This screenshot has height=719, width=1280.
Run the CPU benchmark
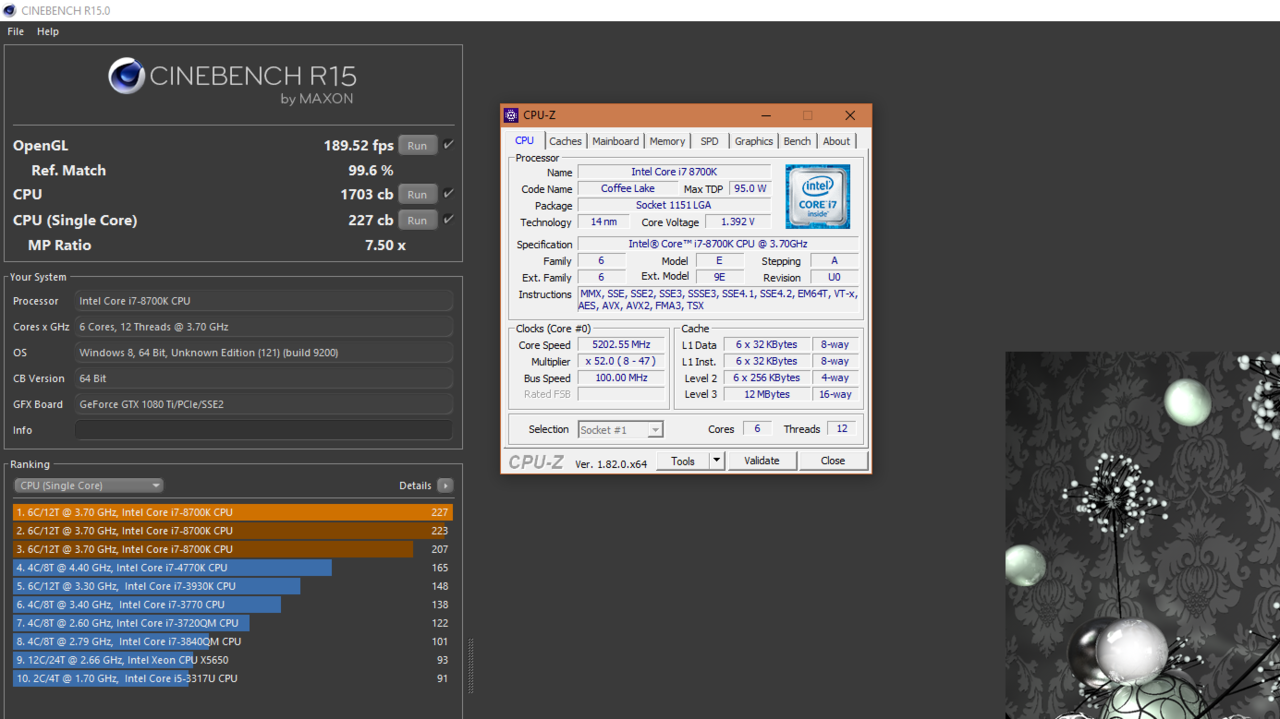click(417, 194)
